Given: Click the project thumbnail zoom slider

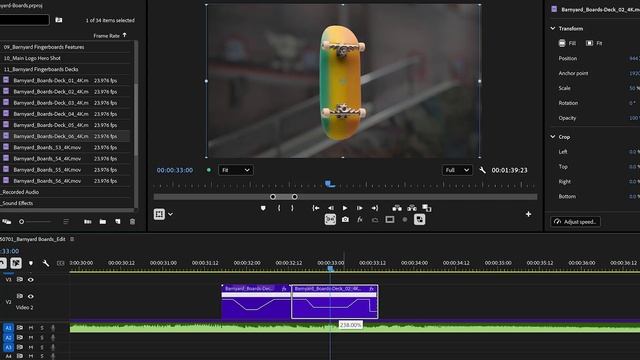Looking at the screenshot, I should tap(35, 222).
